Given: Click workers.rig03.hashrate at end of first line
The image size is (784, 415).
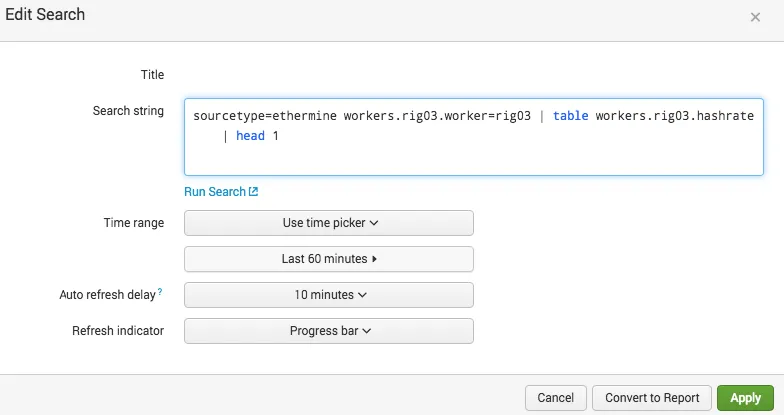Looking at the screenshot, I should (674, 116).
